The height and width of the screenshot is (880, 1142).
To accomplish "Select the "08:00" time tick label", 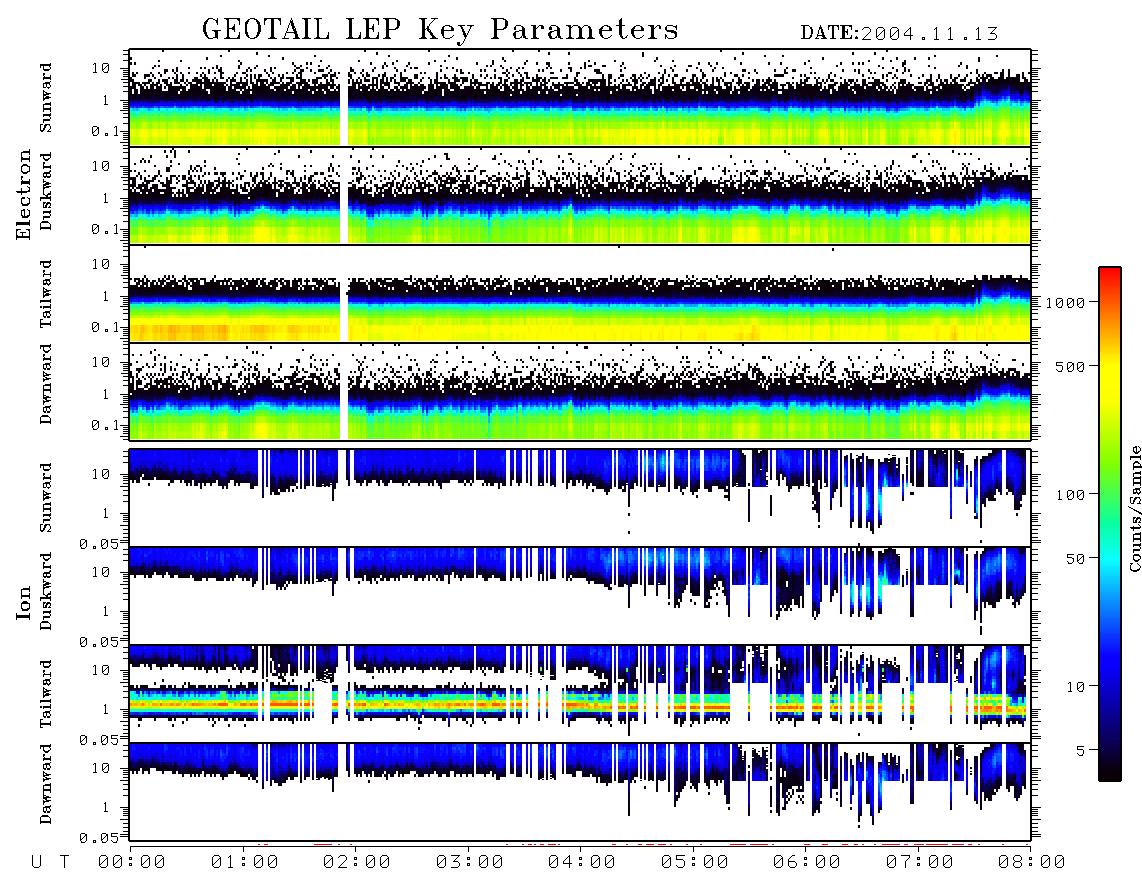I will pyautogui.click(x=1032, y=863).
